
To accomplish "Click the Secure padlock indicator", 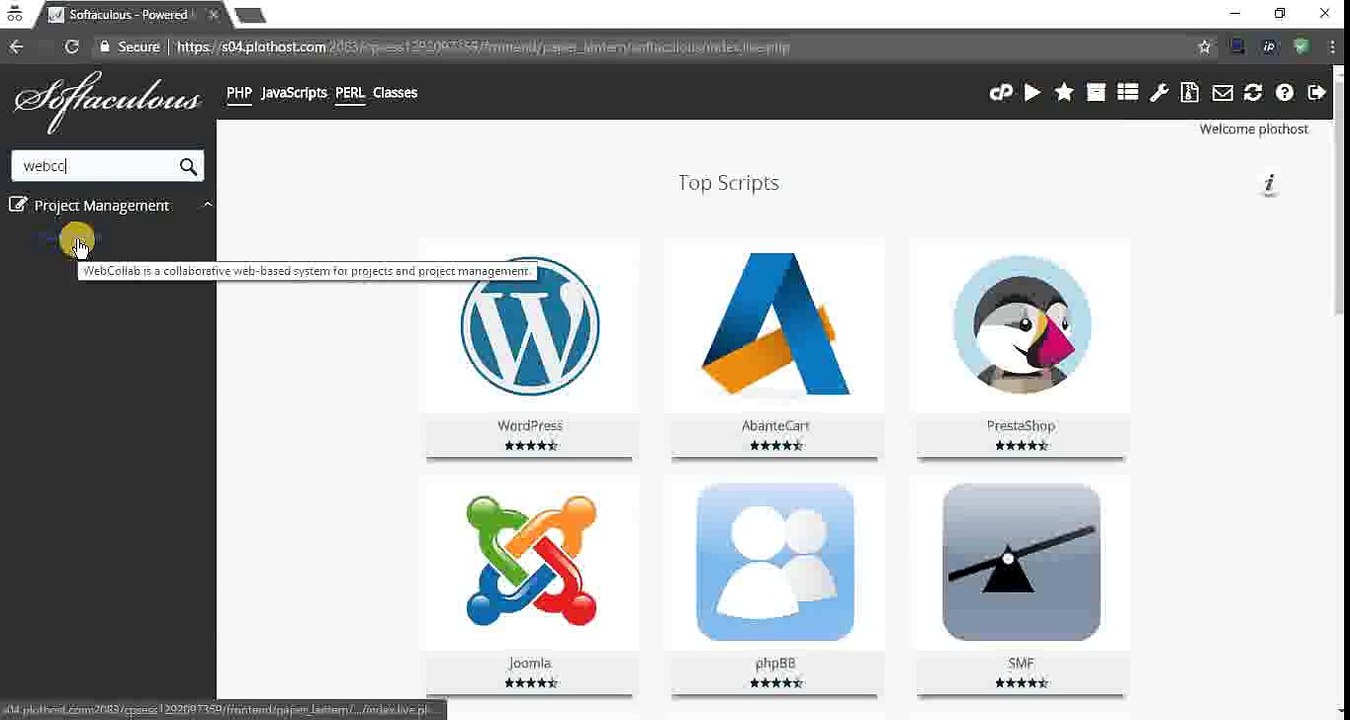I will pyautogui.click(x=130, y=47).
